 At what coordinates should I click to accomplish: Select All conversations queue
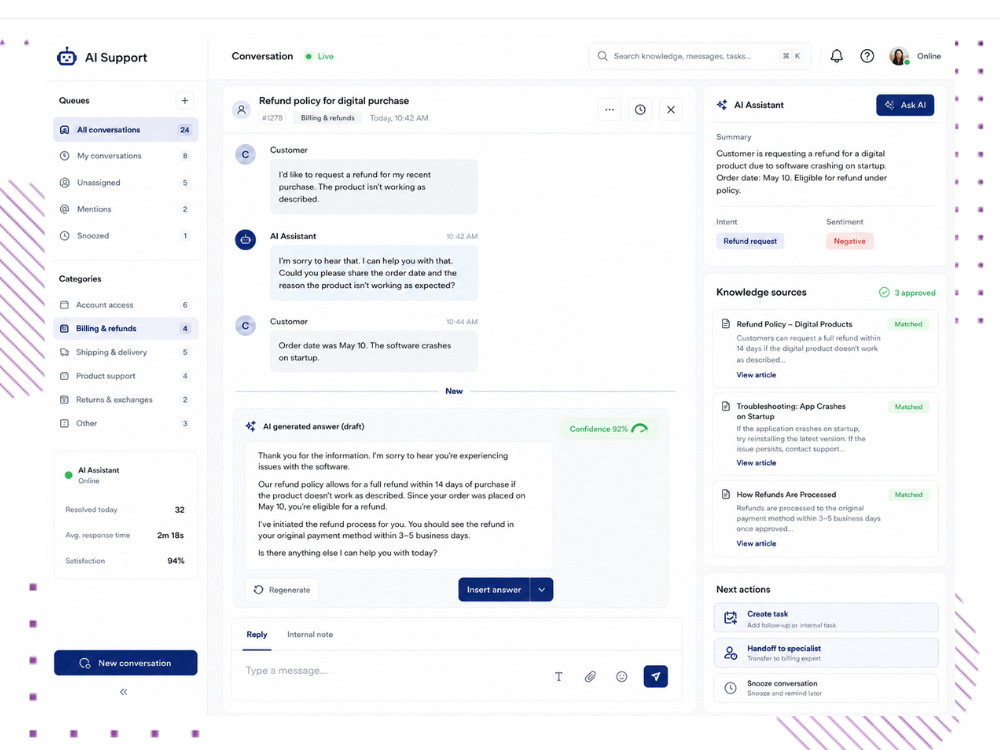[126, 129]
